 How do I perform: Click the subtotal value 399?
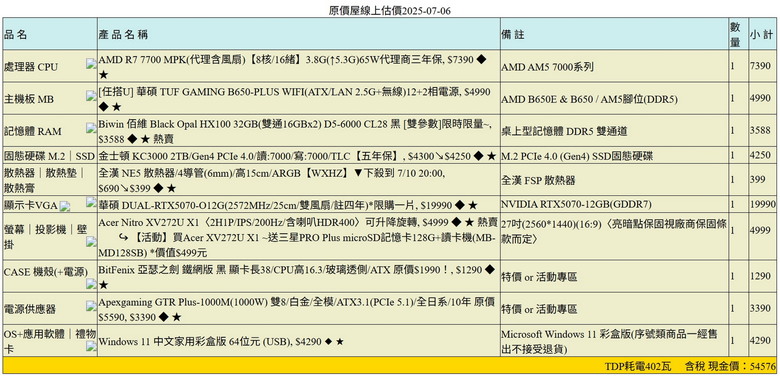pos(758,180)
